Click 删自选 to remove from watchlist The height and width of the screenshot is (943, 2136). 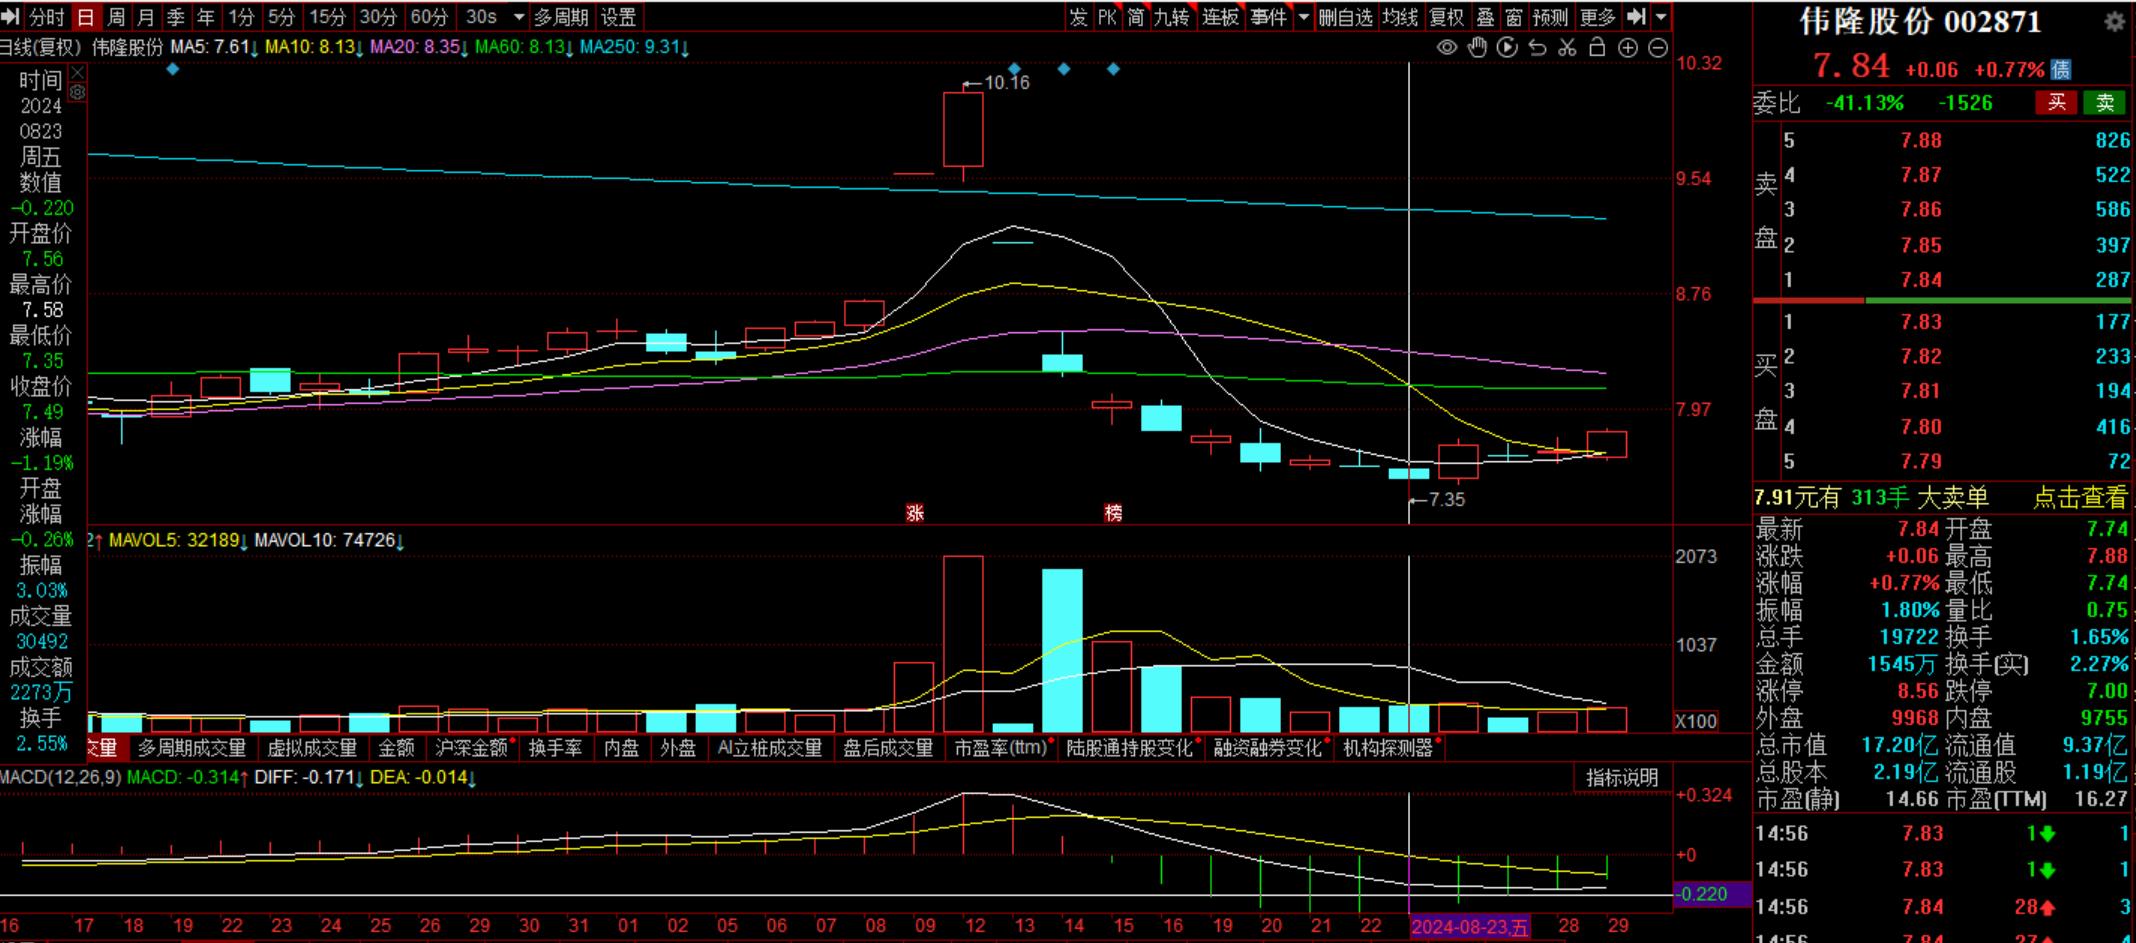coord(1345,17)
